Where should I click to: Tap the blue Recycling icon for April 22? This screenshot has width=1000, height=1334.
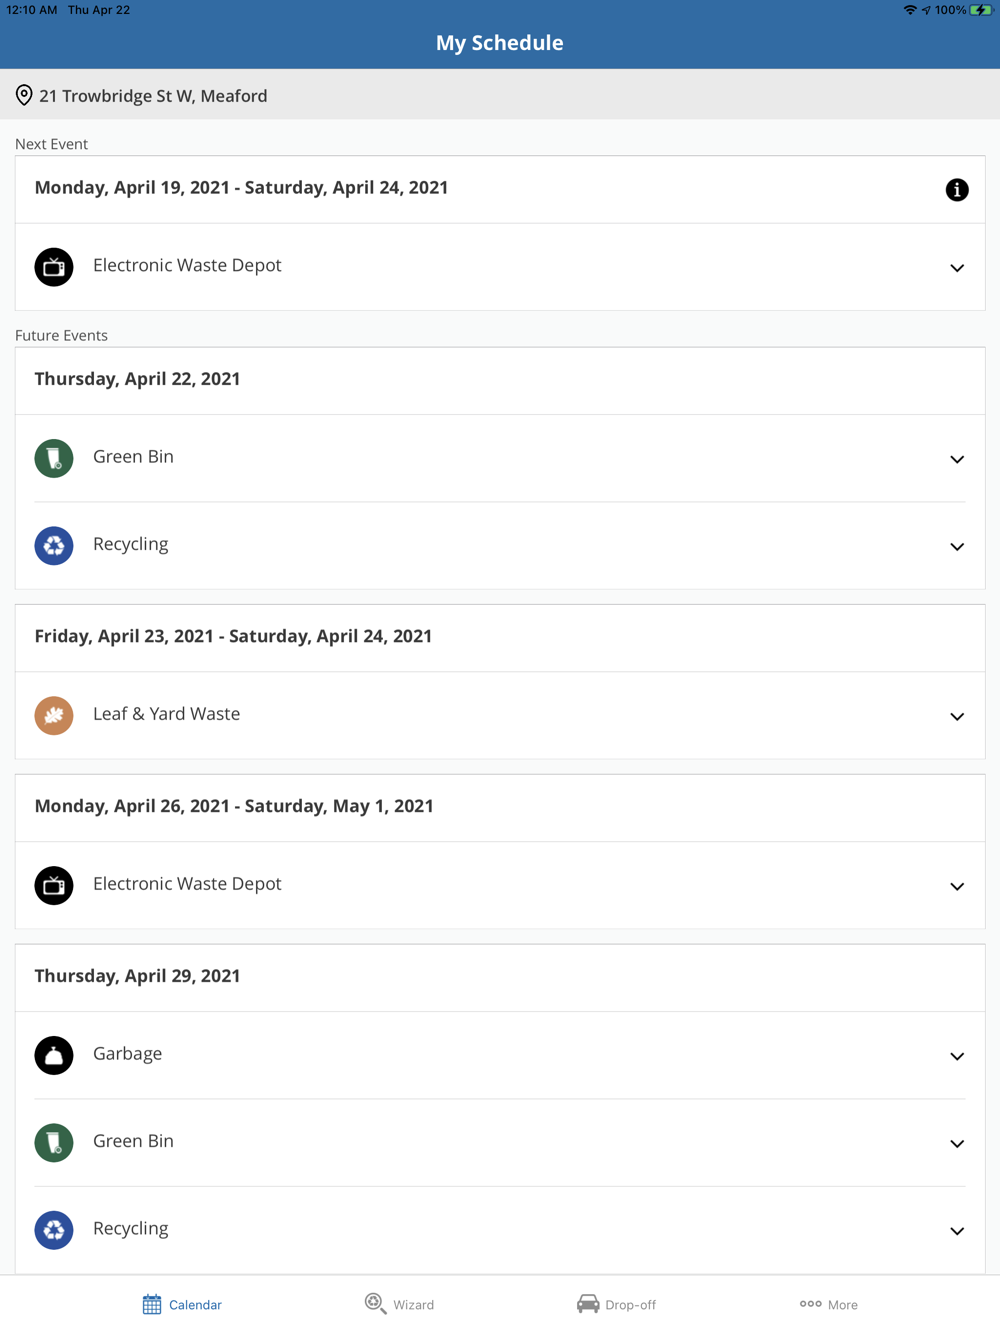[54, 546]
